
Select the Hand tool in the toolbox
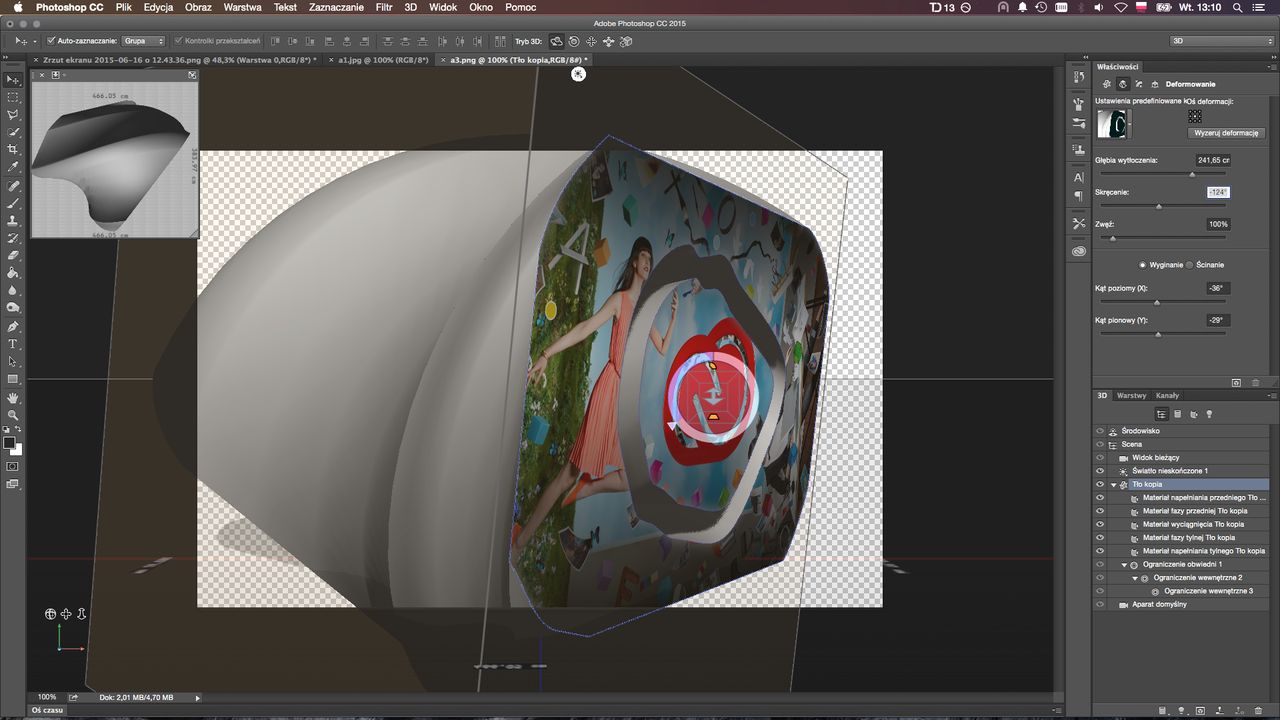point(13,397)
